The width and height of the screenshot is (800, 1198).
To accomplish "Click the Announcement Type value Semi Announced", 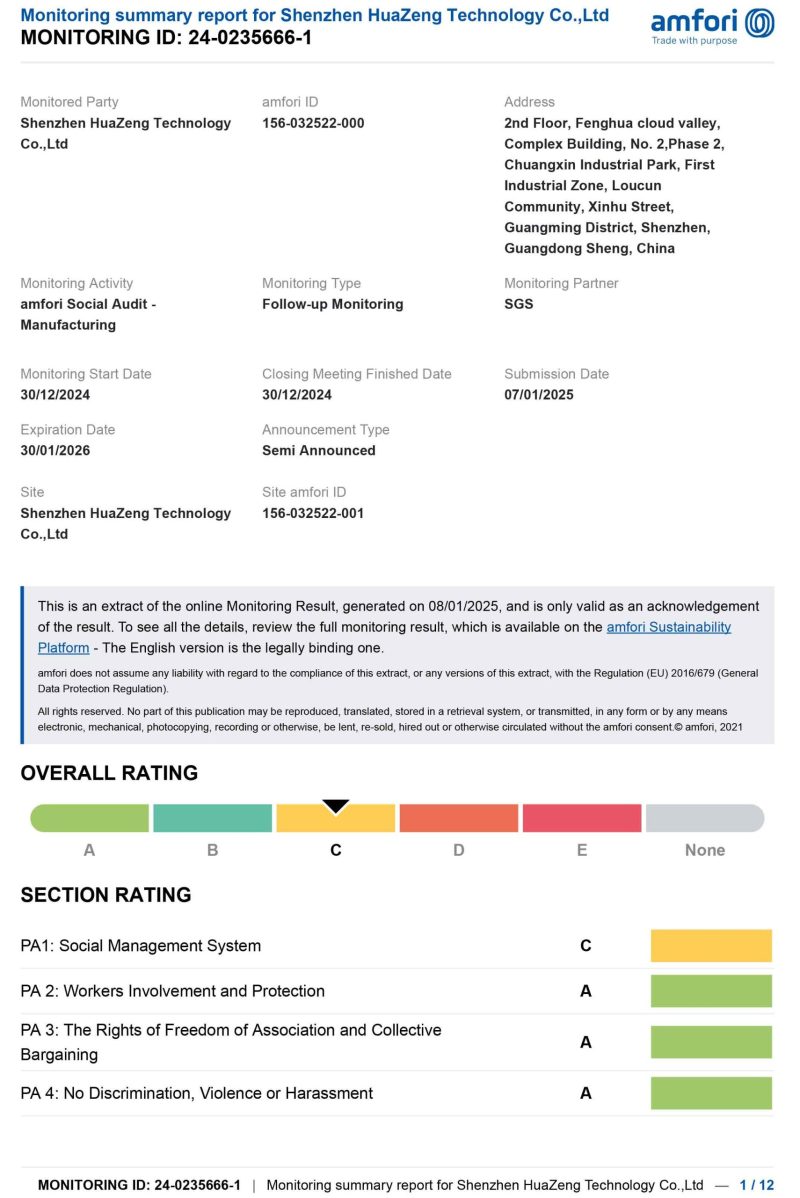I will [x=319, y=451].
